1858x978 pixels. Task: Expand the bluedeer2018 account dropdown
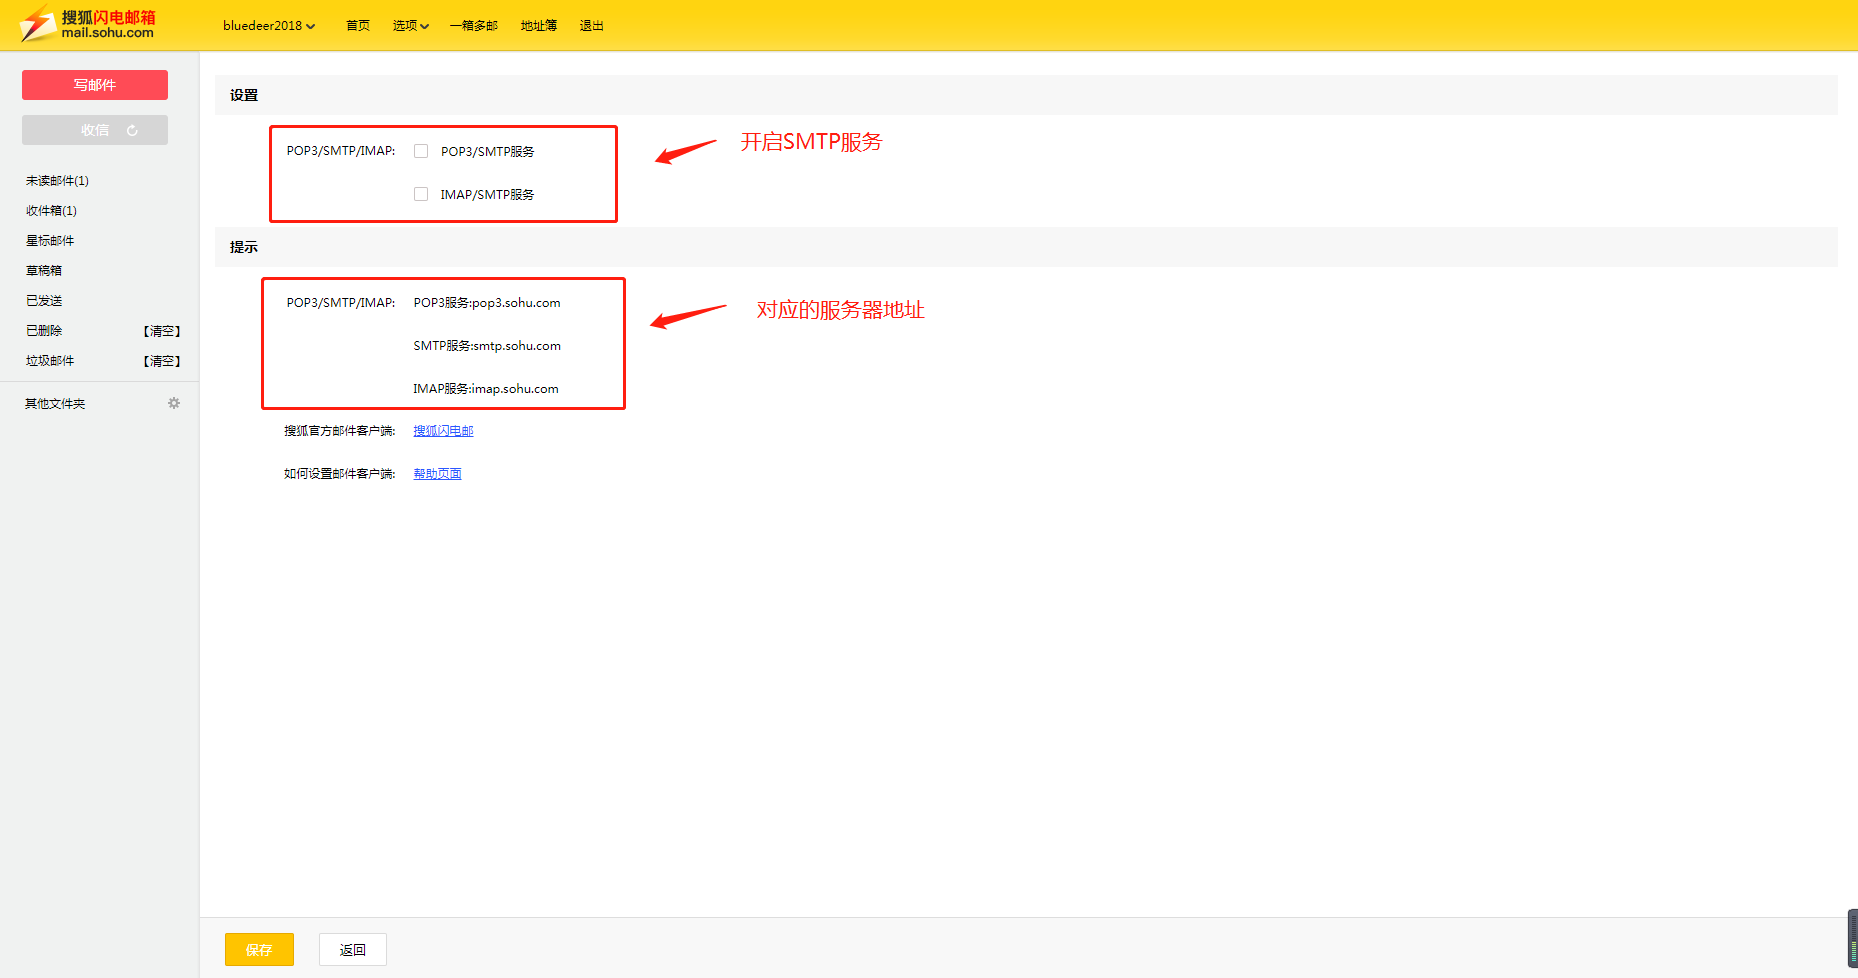268,26
